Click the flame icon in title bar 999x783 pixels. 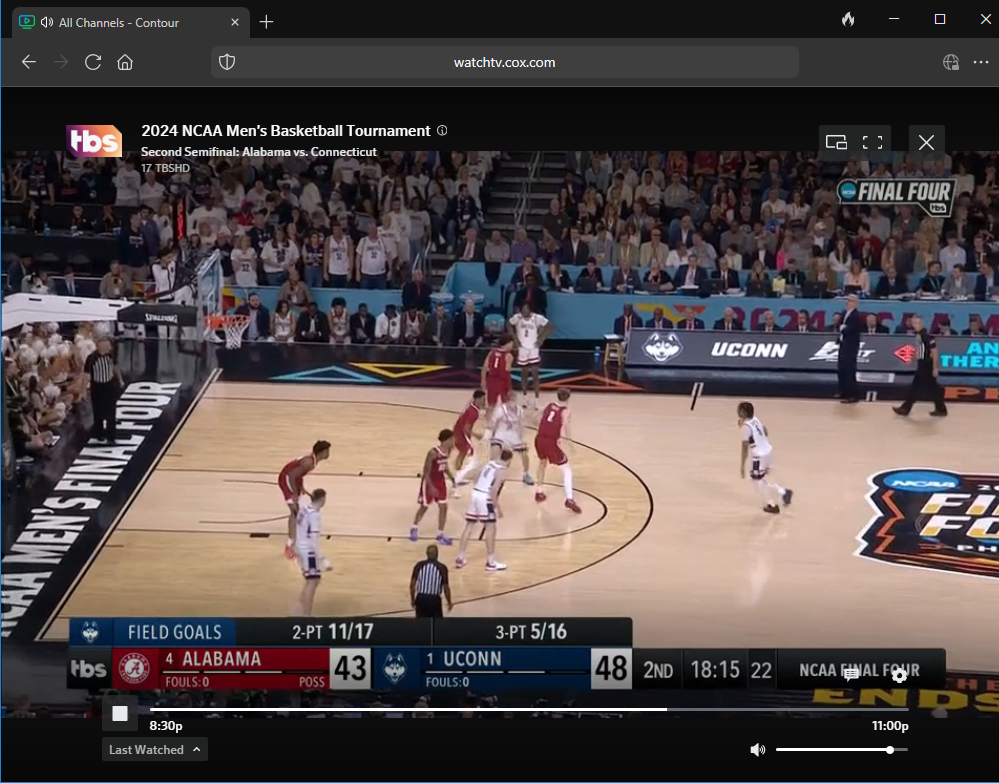point(848,19)
